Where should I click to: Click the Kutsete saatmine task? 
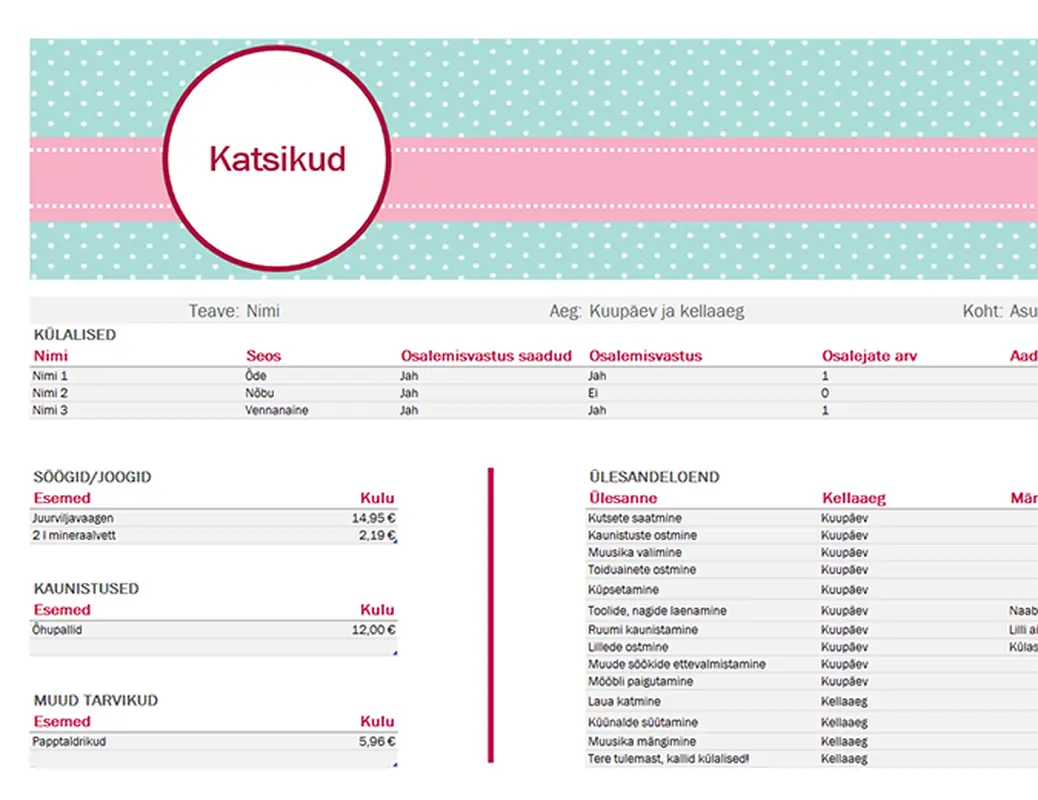635,518
